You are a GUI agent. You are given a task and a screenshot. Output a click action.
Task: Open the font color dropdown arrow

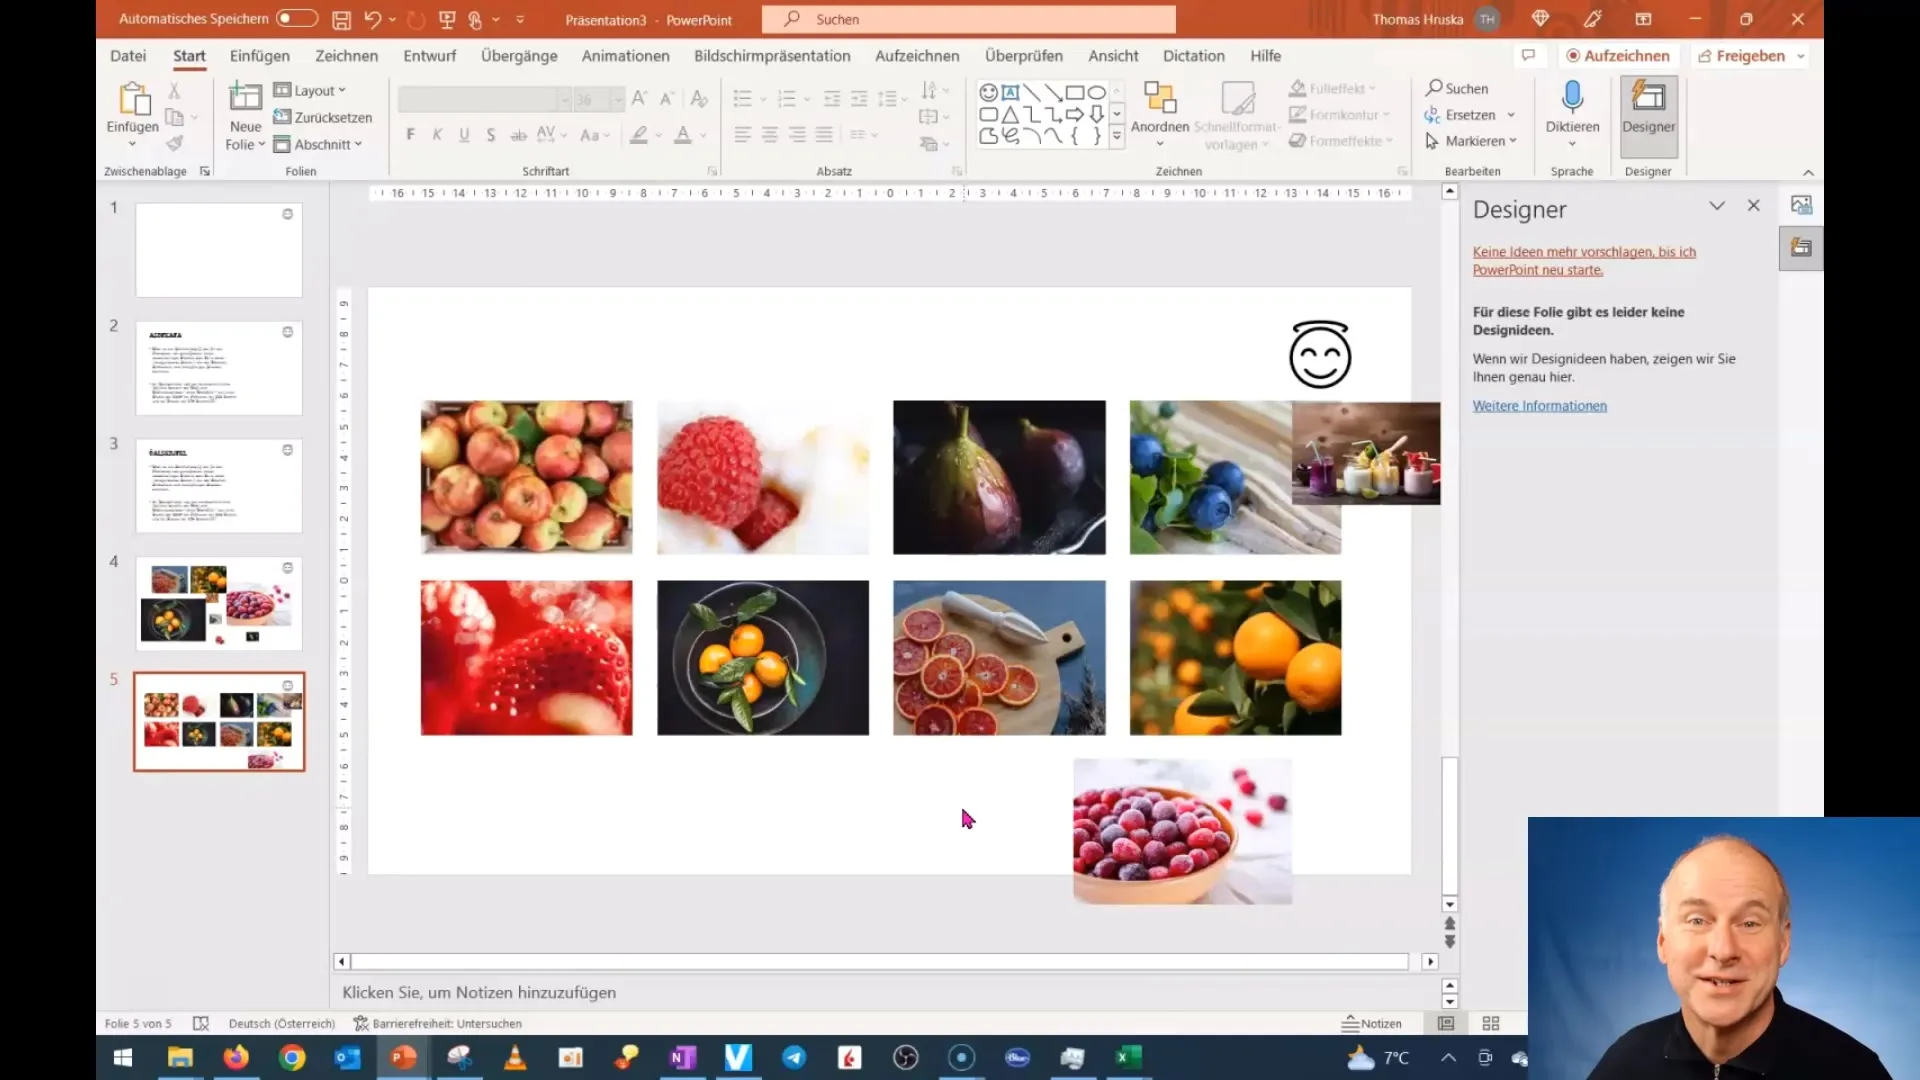click(703, 135)
